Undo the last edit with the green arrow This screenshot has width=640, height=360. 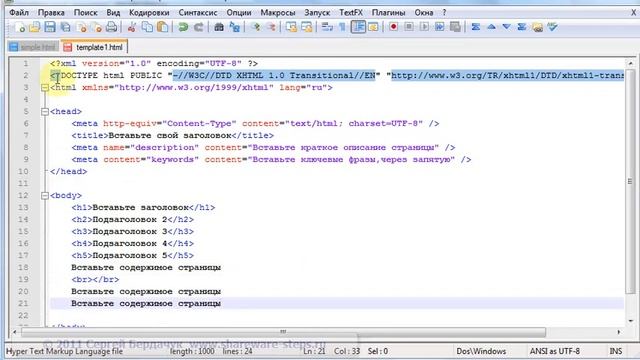(183, 27)
